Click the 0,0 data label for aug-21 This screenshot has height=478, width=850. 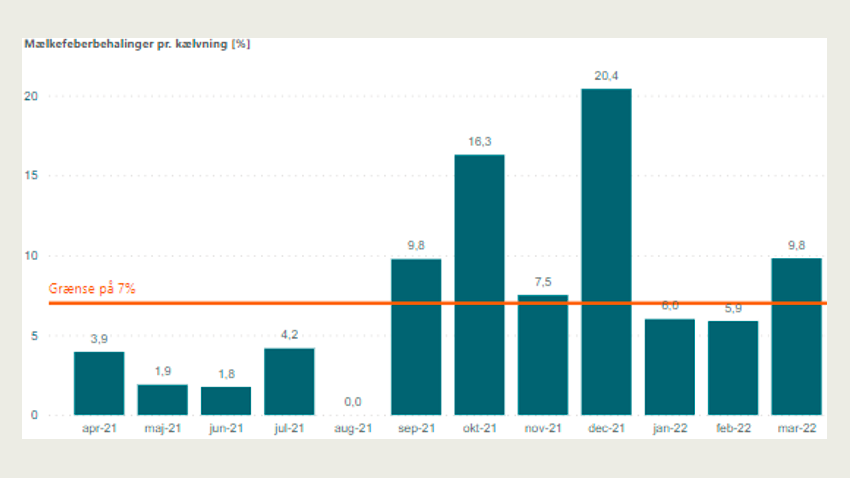click(352, 401)
